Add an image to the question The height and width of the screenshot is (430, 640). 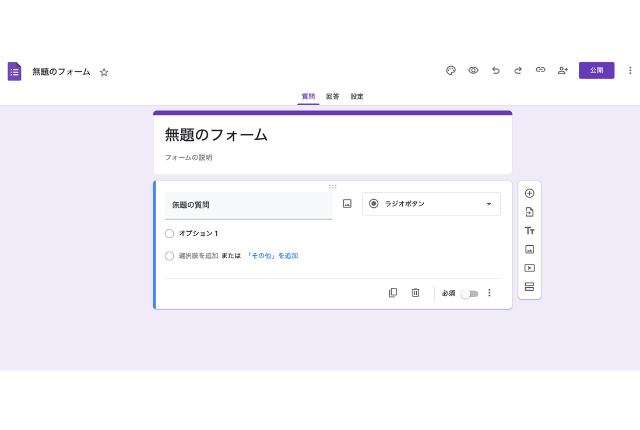click(x=347, y=204)
